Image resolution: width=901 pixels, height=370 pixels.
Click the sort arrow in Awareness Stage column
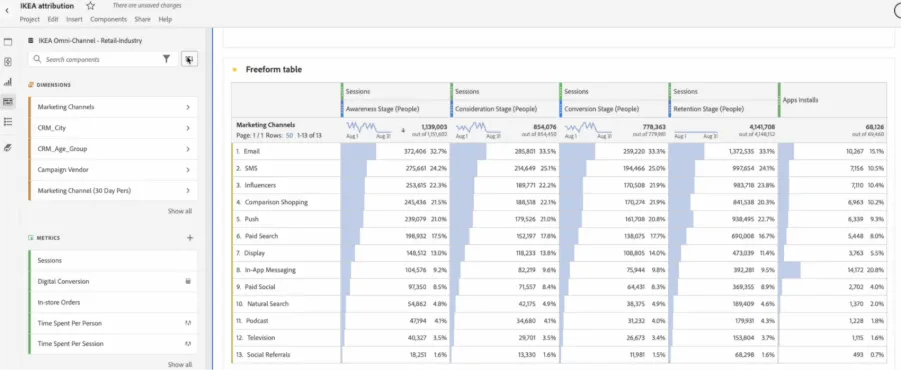(403, 130)
